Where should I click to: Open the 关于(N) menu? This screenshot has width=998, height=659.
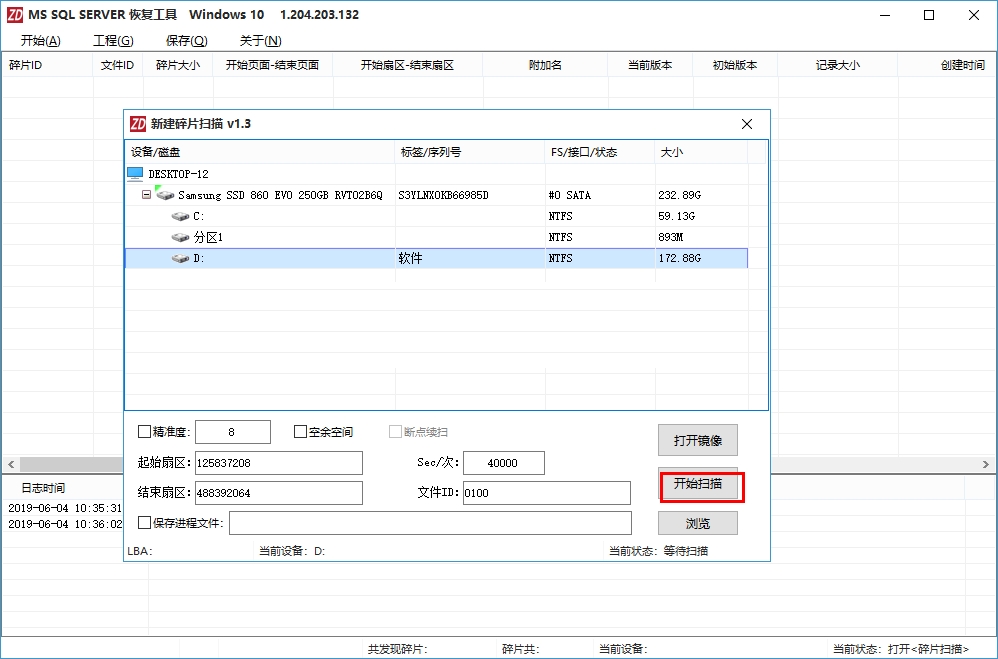(x=260, y=41)
